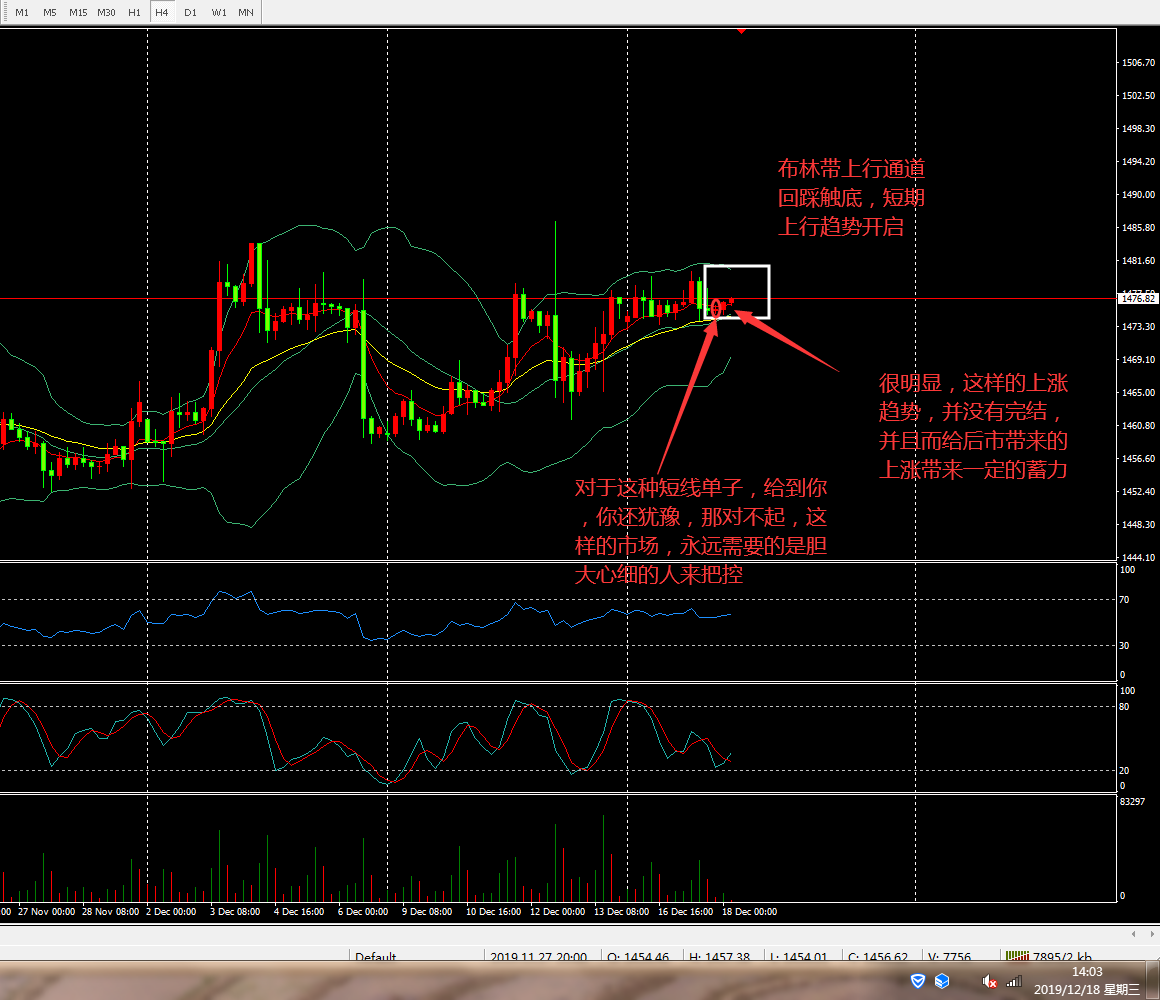Viewport: 1160px width, 1000px height.
Task: Set chart to MN monthly timeframe
Action: (x=246, y=12)
